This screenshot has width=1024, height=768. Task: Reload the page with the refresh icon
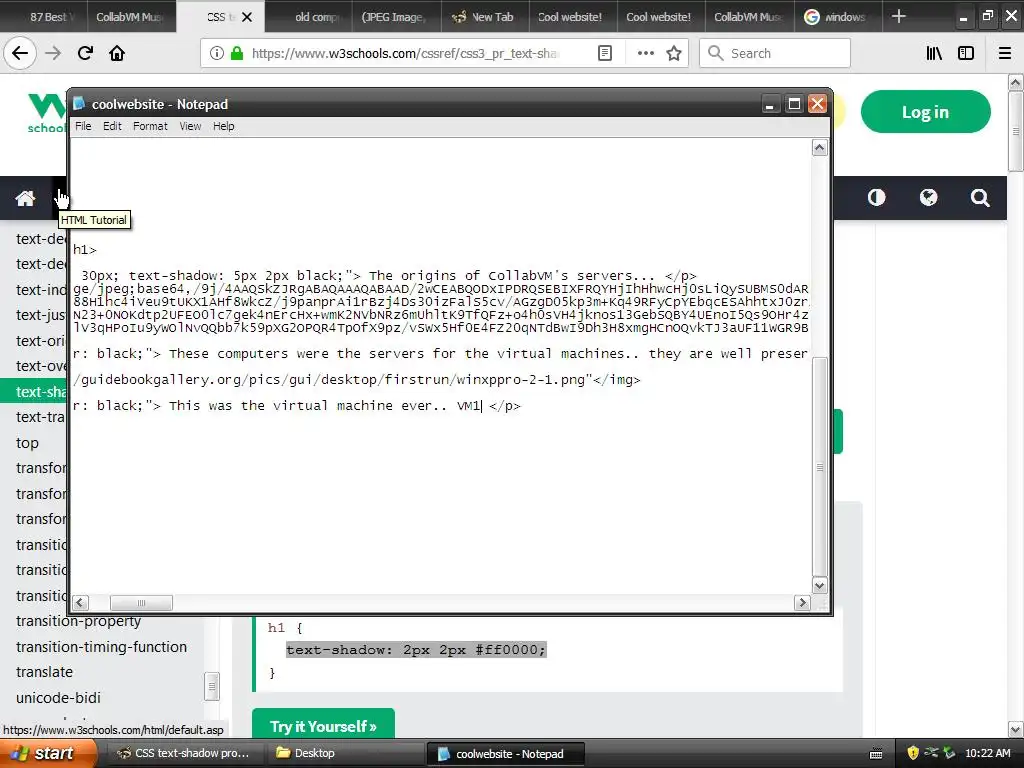[x=85, y=53]
